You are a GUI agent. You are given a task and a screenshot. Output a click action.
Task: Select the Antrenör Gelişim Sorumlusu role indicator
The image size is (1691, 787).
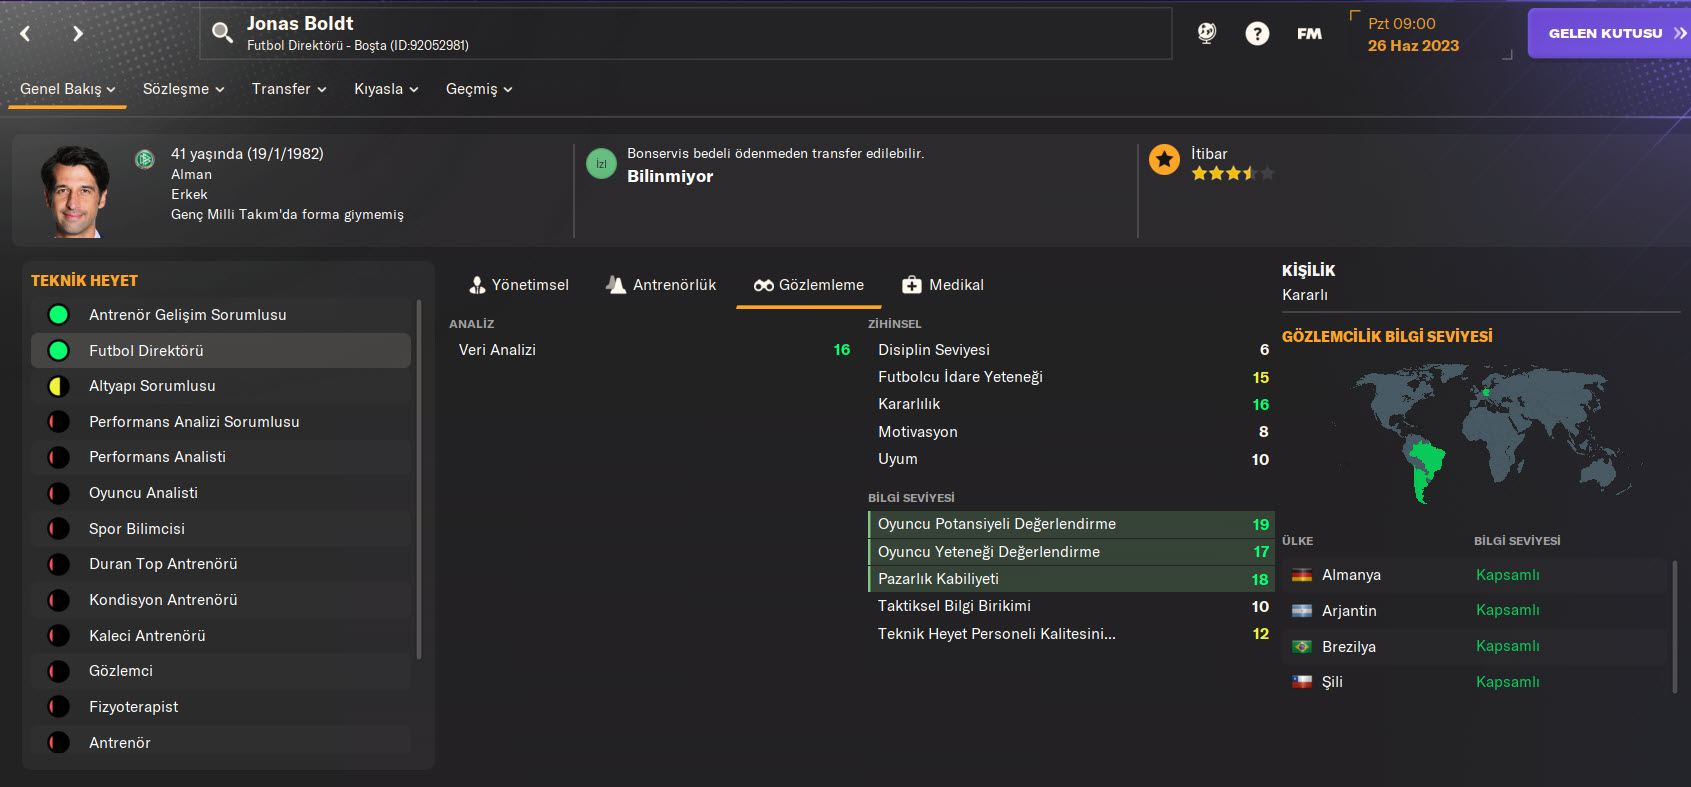[59, 315]
